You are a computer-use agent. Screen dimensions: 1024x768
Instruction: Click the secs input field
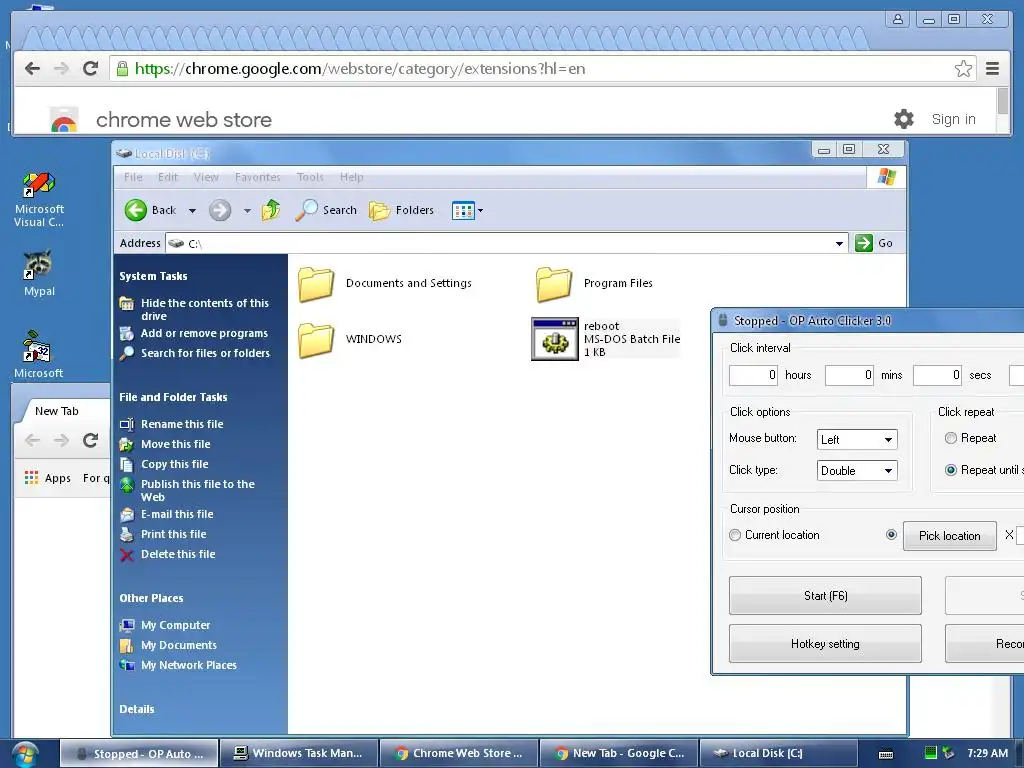coord(938,375)
